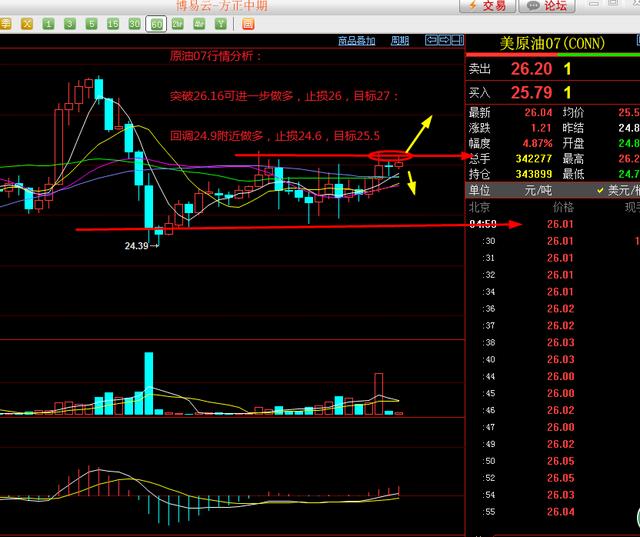Select the 元/吨 unit option
The image size is (640, 537).
[538, 190]
